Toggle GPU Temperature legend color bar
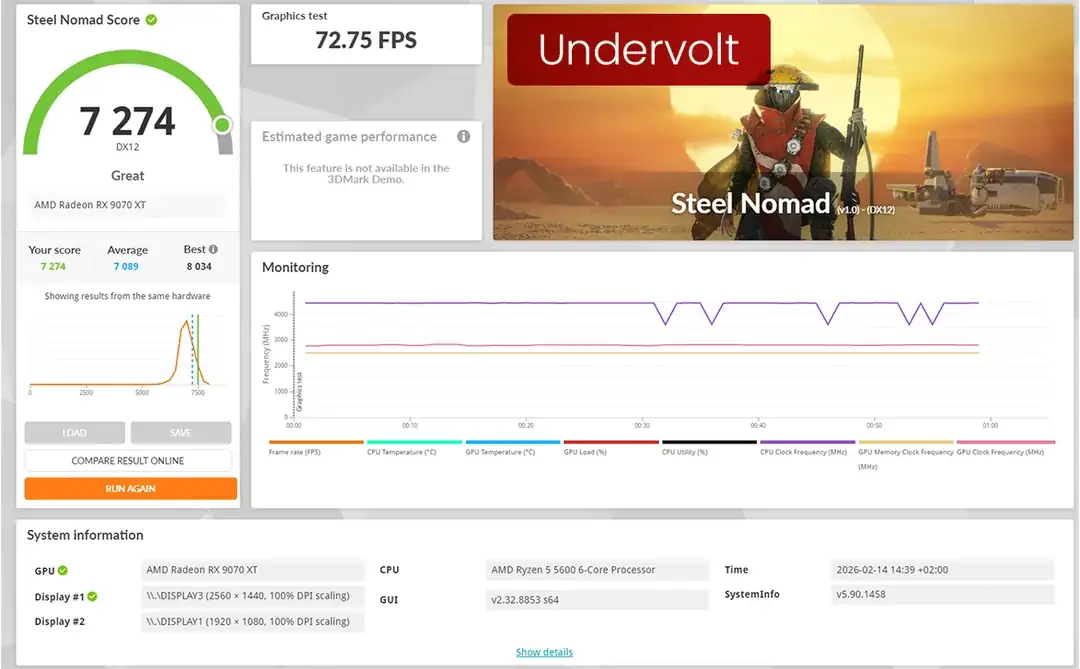The width and height of the screenshot is (1080, 669). coord(513,442)
